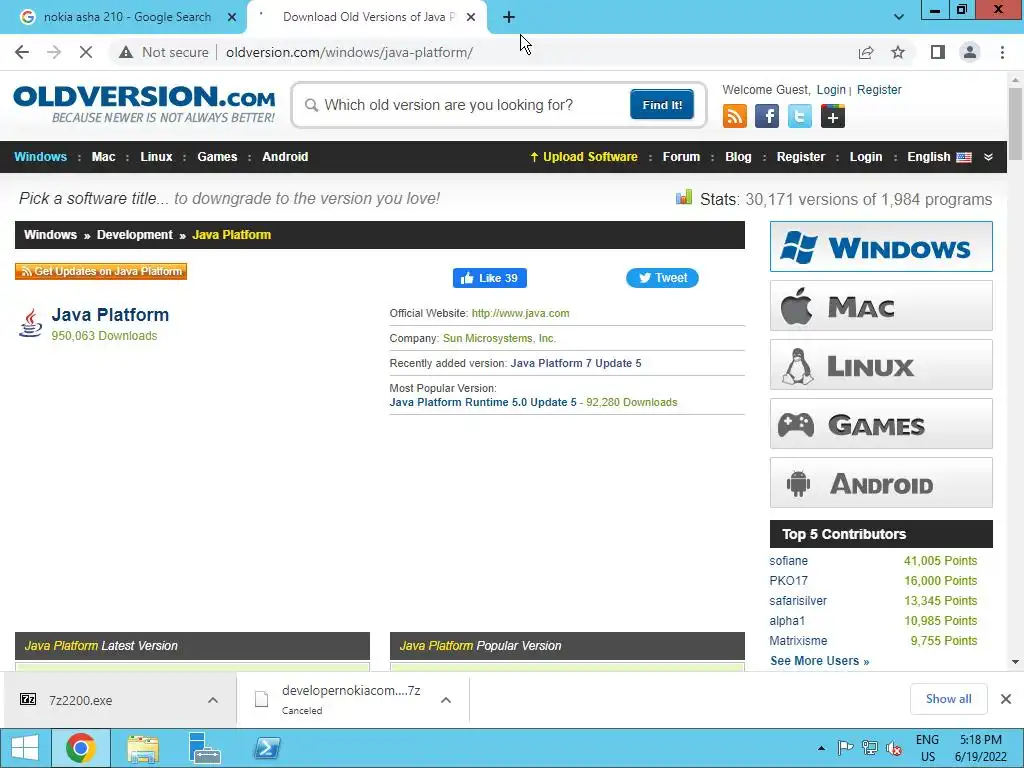Click the Development breadcrumb
Screen dimensions: 1024x768
tap(135, 235)
